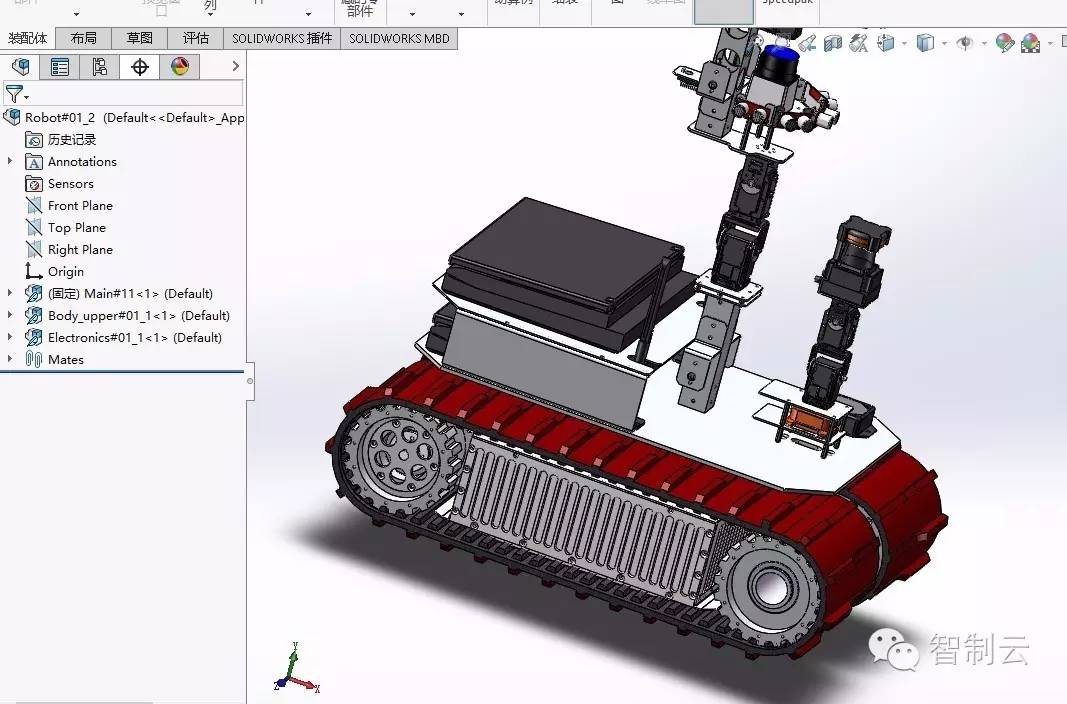The image size is (1067, 704).
Task: Expand the Main#11<1> component
Action: pyautogui.click(x=10, y=293)
